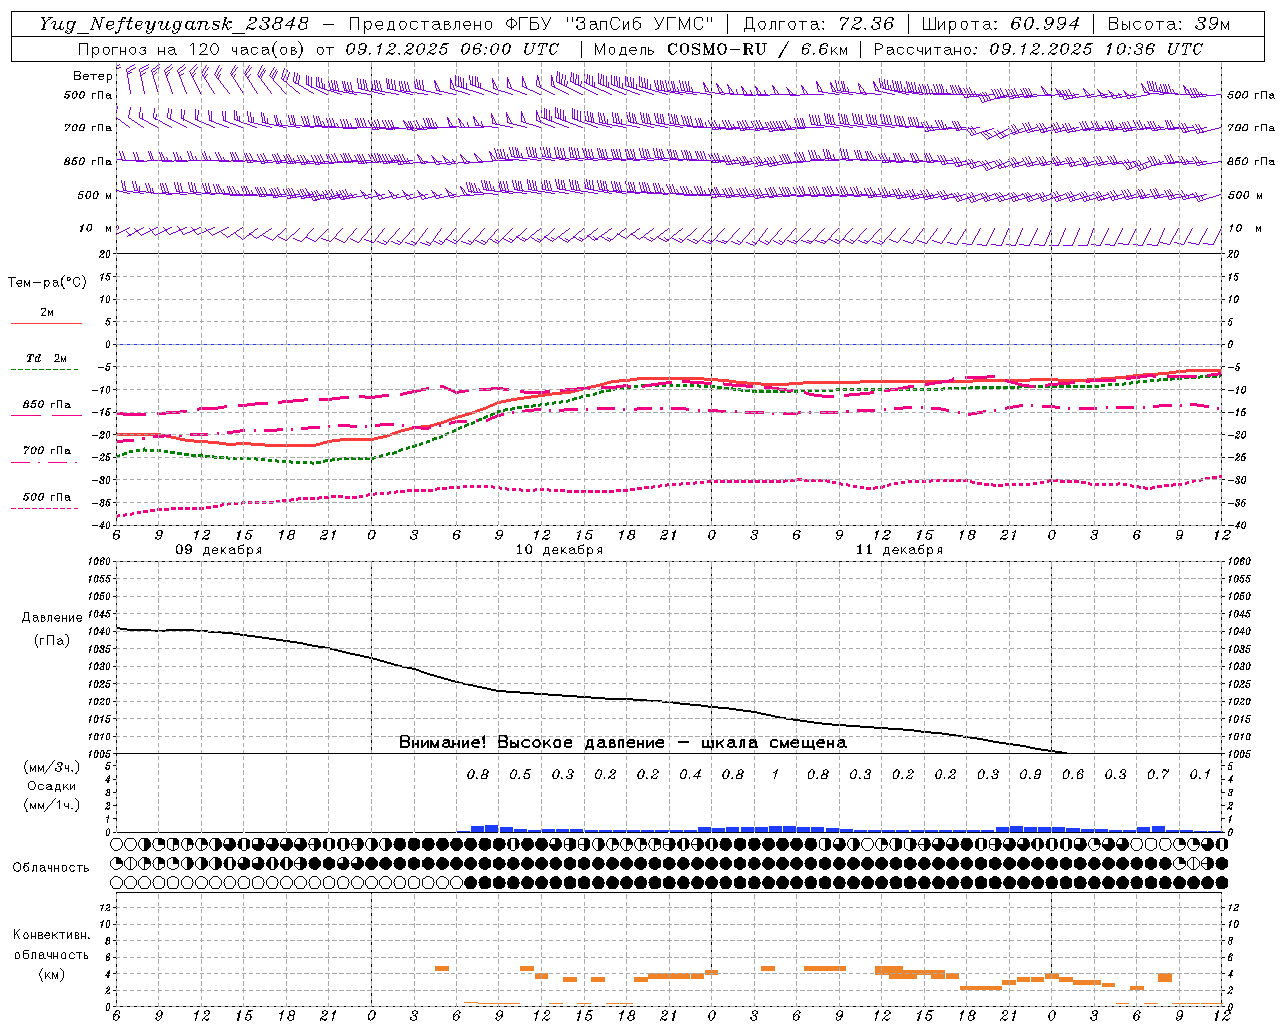Click the (мм/3ч.) precipitation unit label
The width and height of the screenshot is (1280, 1024).
click(51, 768)
